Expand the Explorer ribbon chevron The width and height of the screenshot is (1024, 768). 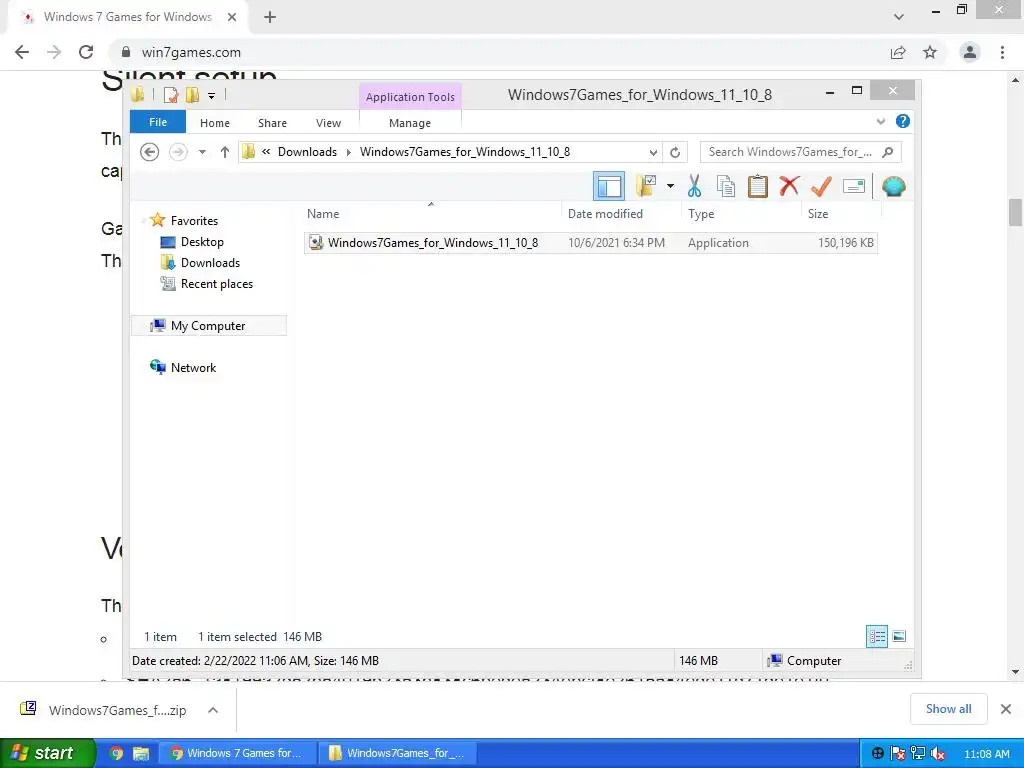[x=880, y=121]
